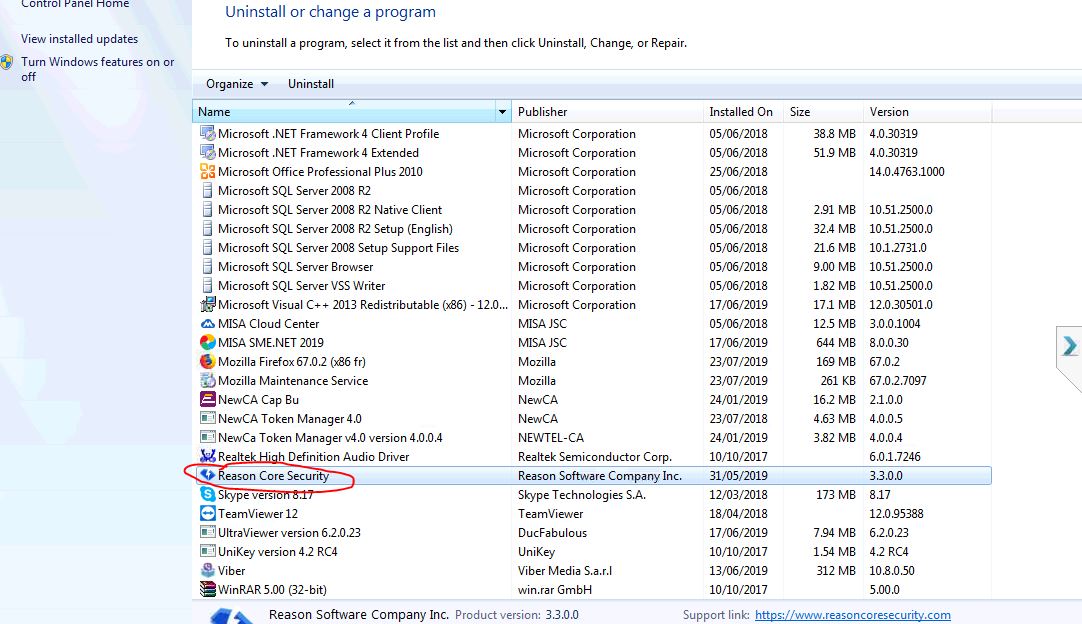Viewport: 1082px width, 624px height.
Task: Click the WinRAR 5.00 (32-bit) icon
Action: (x=207, y=589)
